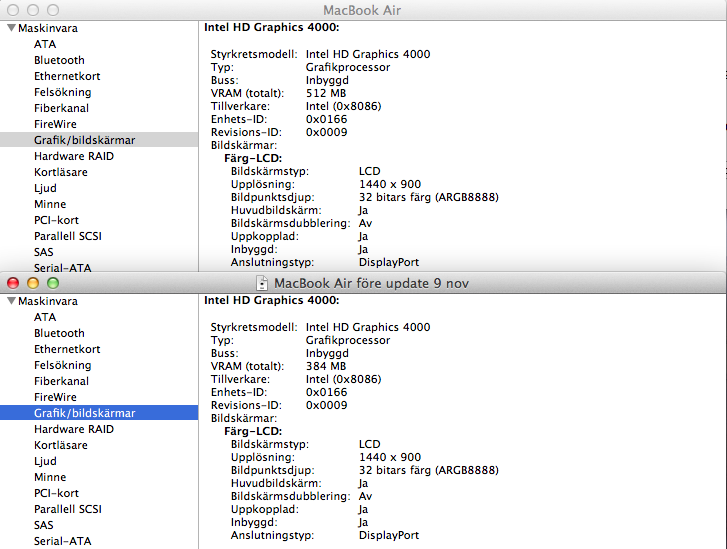Click the '512 MB' VRAM value in upper window
The image size is (727, 549).
click(326, 93)
